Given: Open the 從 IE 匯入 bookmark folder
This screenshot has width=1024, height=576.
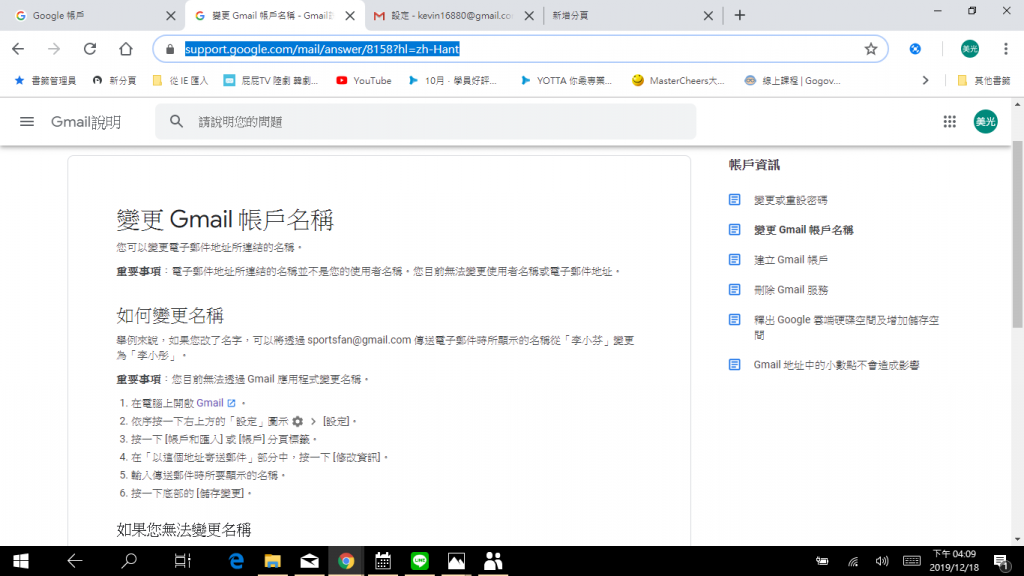Looking at the screenshot, I should pos(180,81).
